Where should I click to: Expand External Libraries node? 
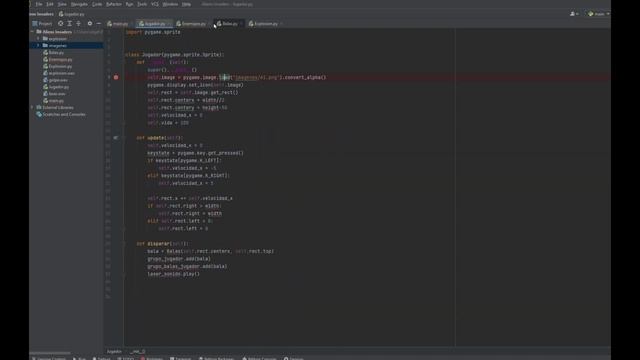pyautogui.click(x=33, y=107)
